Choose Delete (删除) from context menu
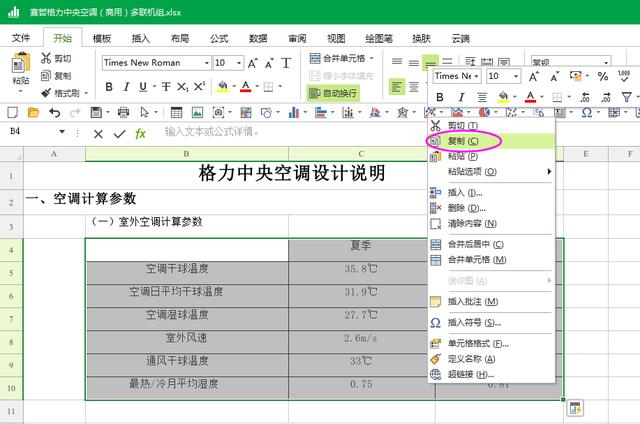640x424 pixels. point(491,208)
